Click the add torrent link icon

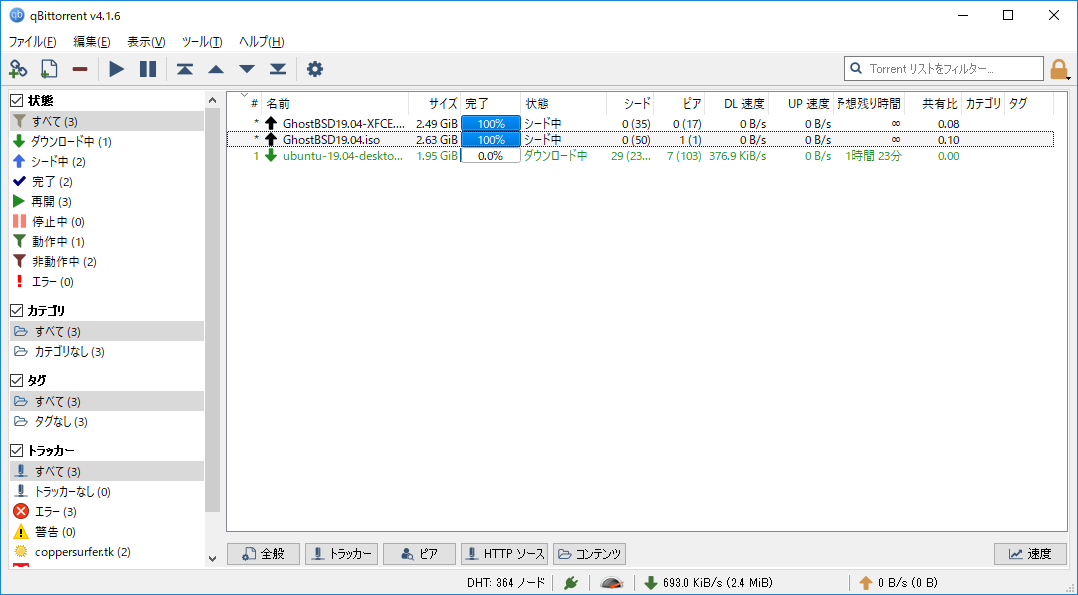[x=18, y=69]
